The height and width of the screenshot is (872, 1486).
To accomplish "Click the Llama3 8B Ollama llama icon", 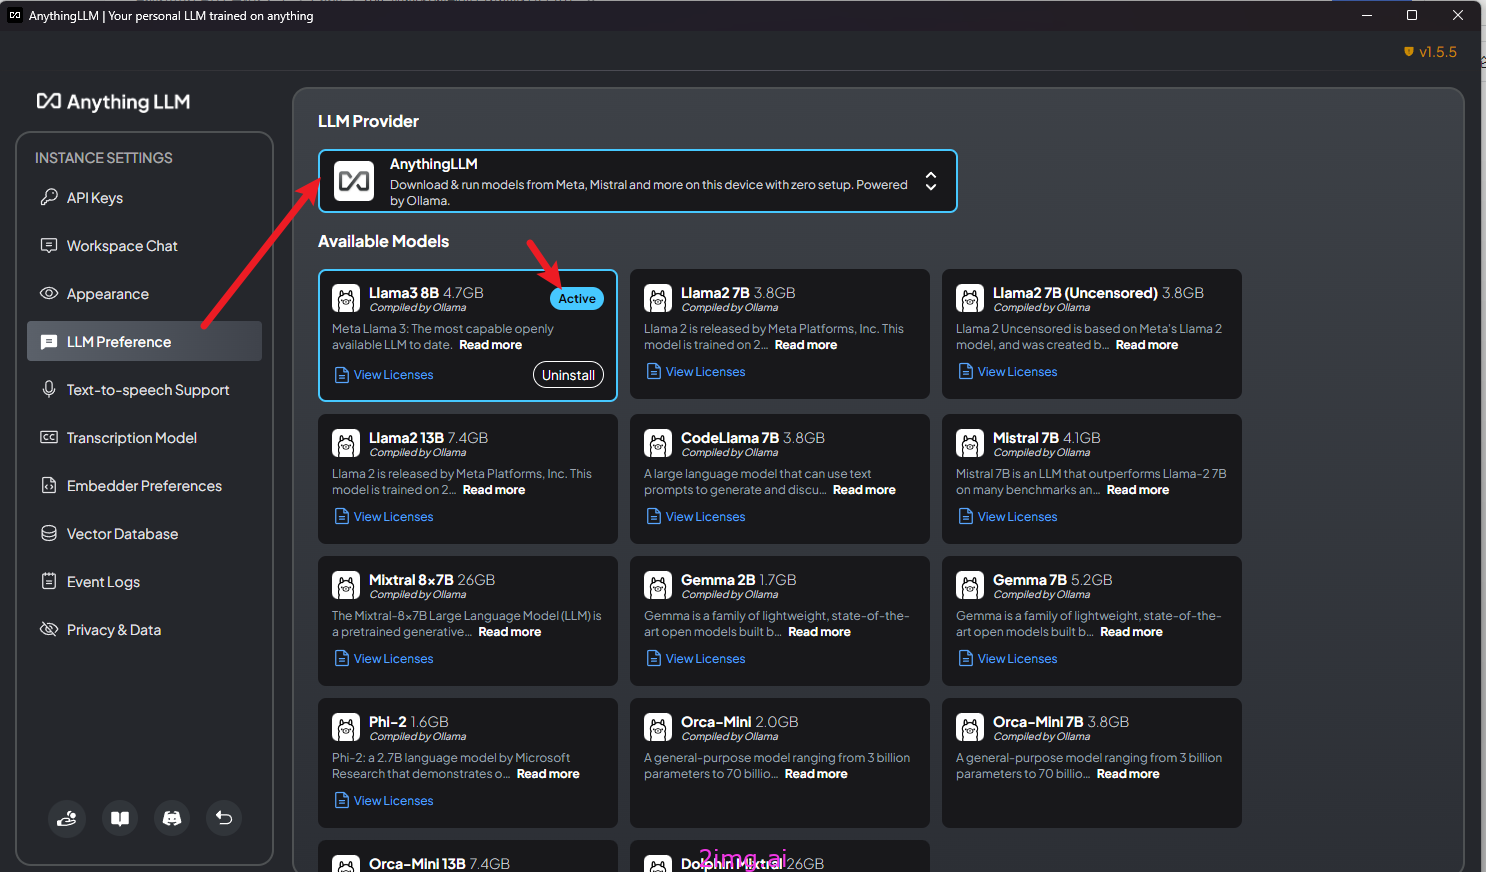I will click(x=346, y=299).
